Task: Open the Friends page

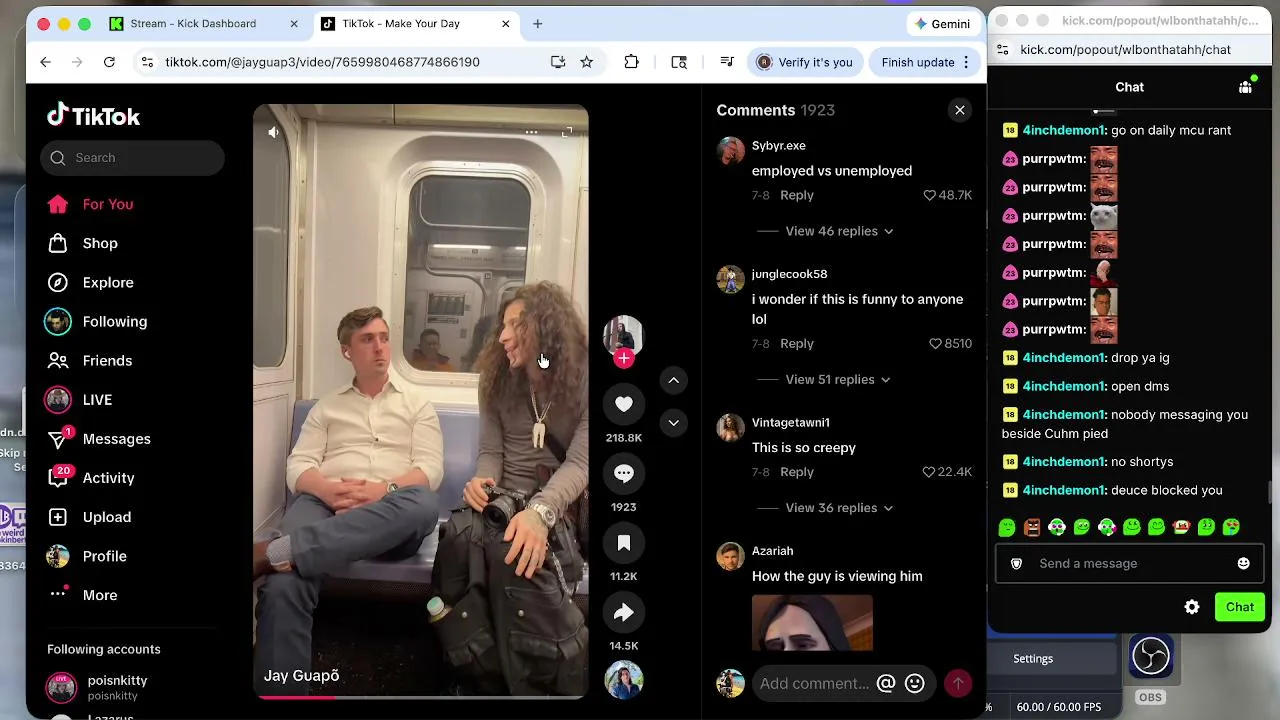Action: [107, 360]
